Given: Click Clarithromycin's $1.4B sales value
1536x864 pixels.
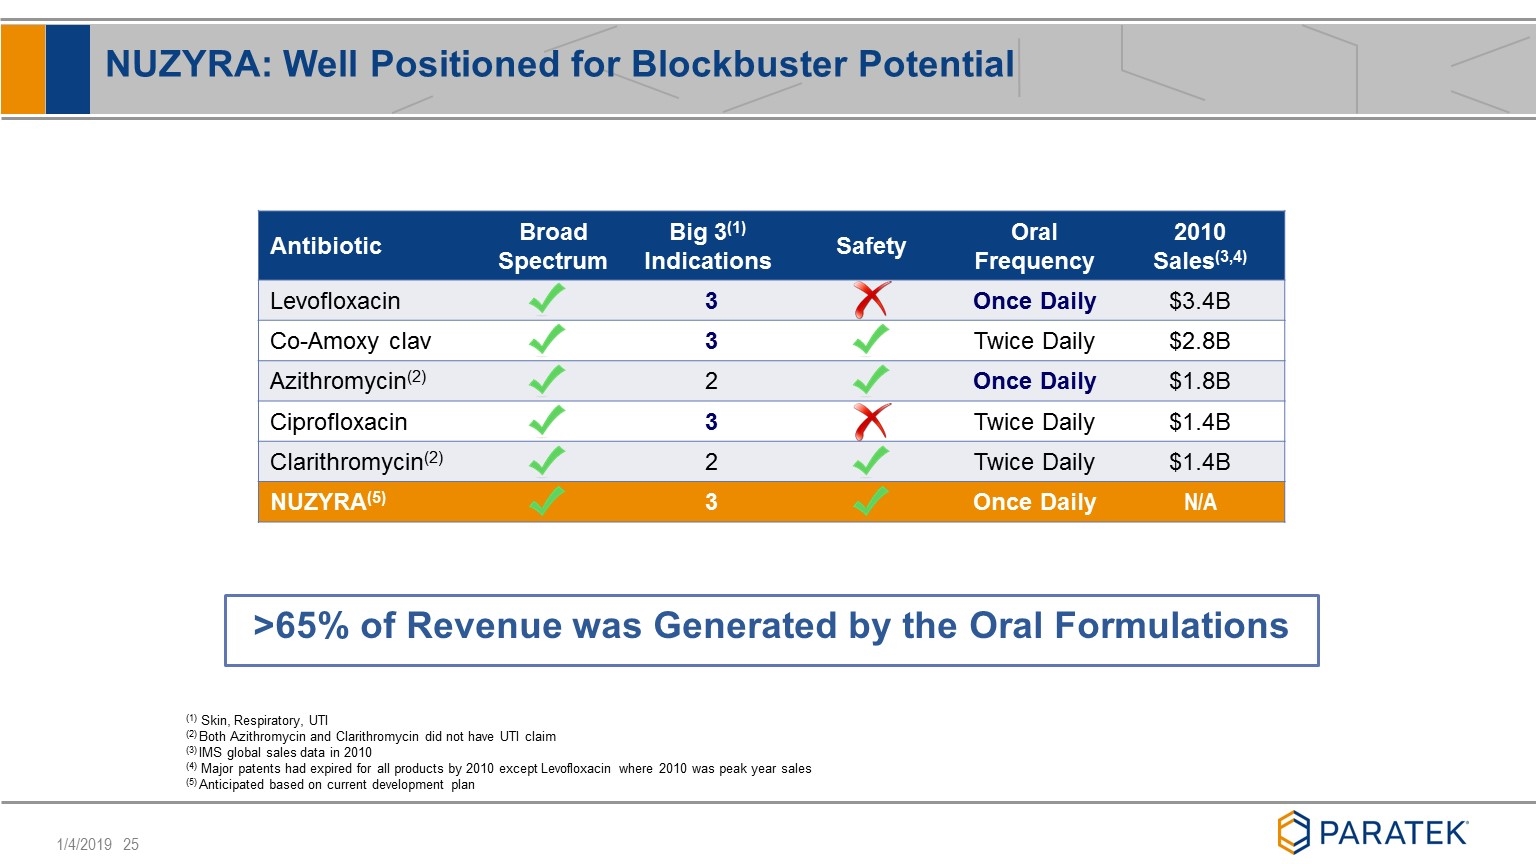Looking at the screenshot, I should pyautogui.click(x=1200, y=462).
